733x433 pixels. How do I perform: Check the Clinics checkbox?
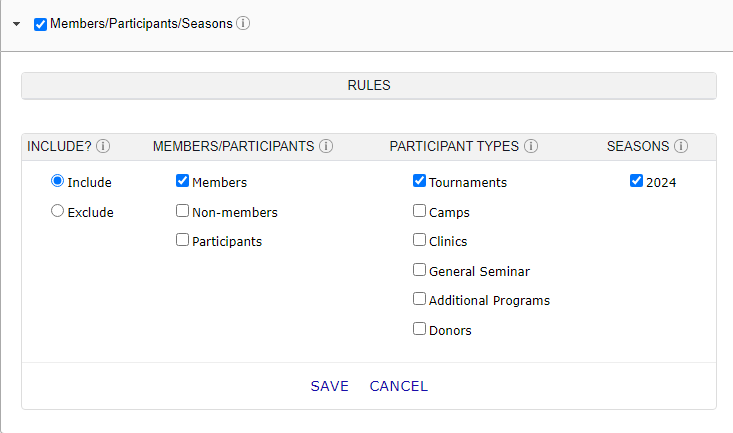pos(419,240)
